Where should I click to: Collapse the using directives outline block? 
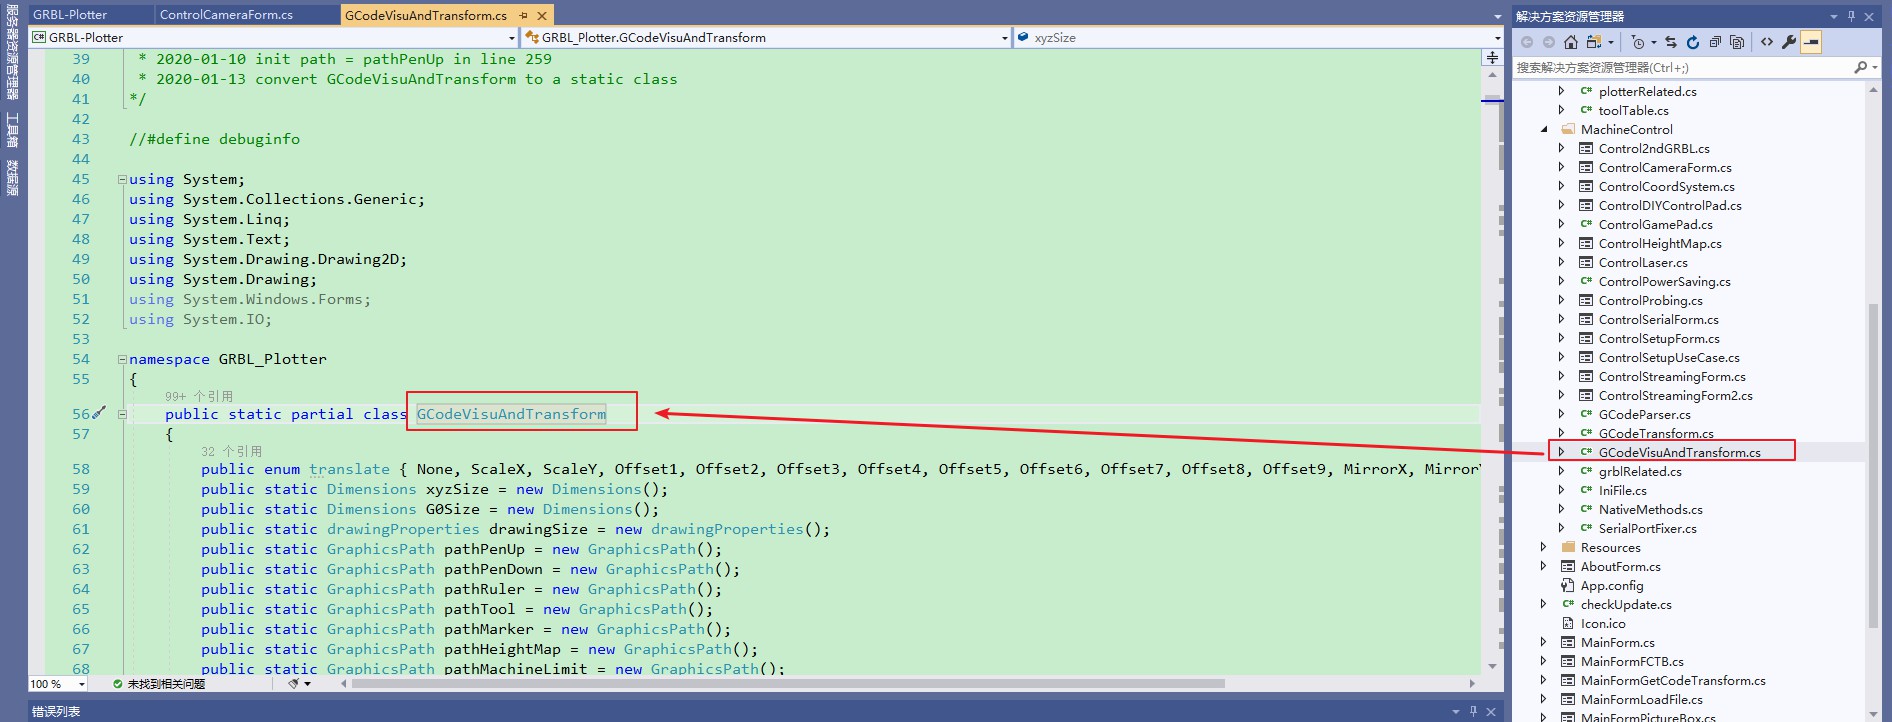pos(122,180)
